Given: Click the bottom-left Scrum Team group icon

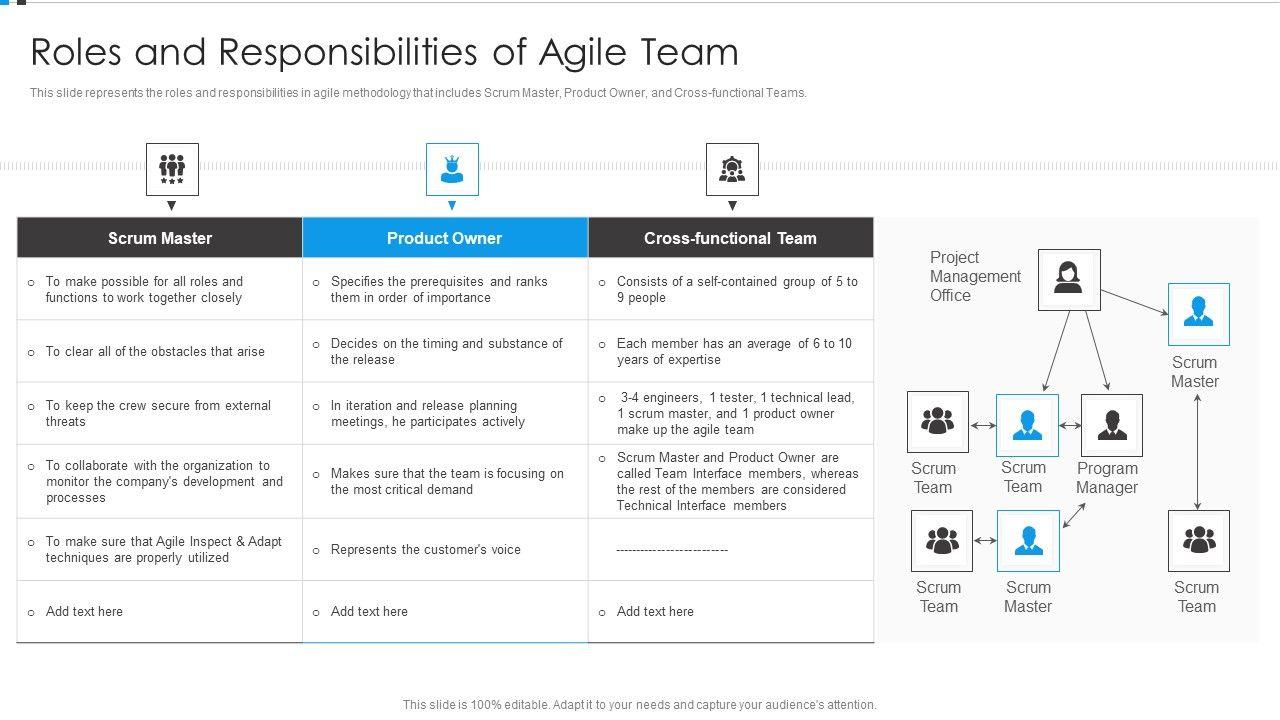Looking at the screenshot, I should click(x=942, y=541).
